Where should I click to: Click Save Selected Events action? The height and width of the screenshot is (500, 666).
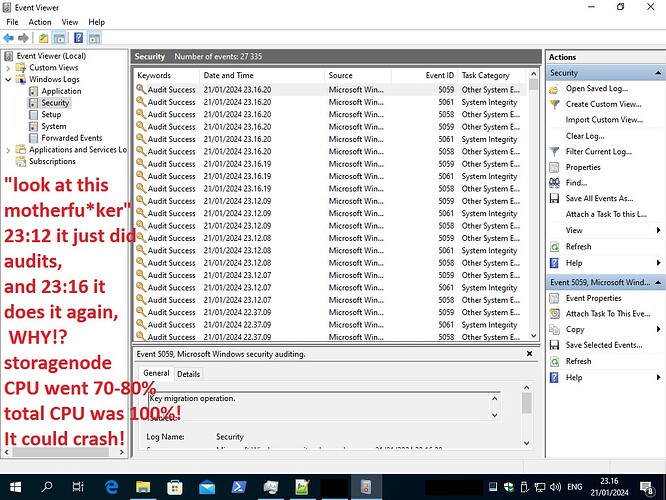[604, 345]
